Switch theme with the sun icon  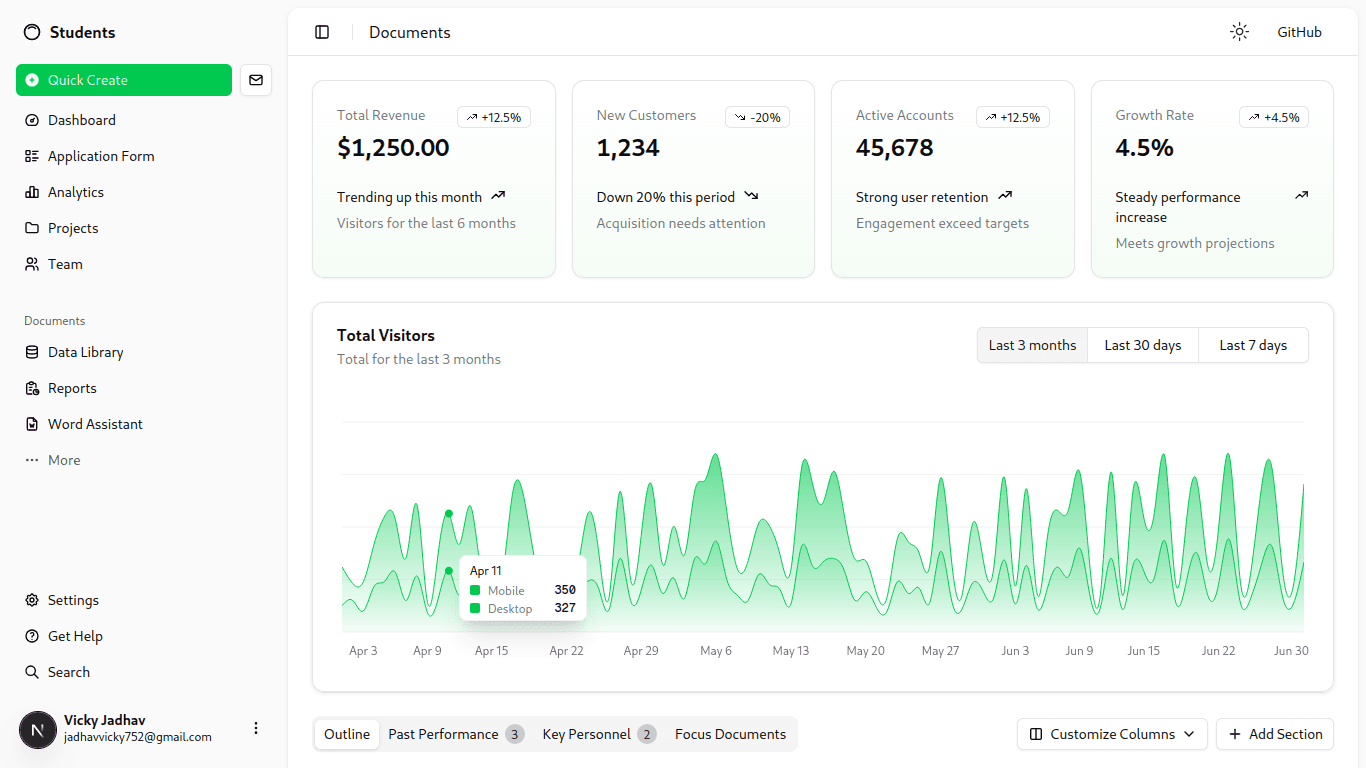(1239, 32)
